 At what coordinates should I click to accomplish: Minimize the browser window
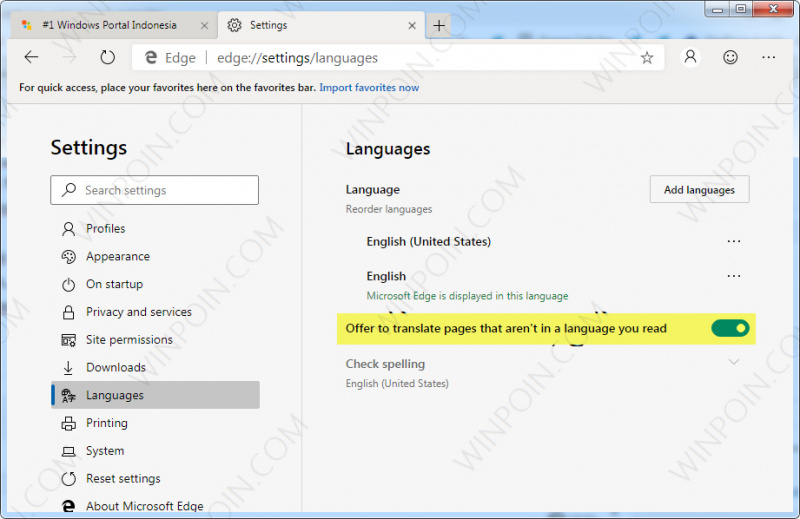tap(717, 9)
